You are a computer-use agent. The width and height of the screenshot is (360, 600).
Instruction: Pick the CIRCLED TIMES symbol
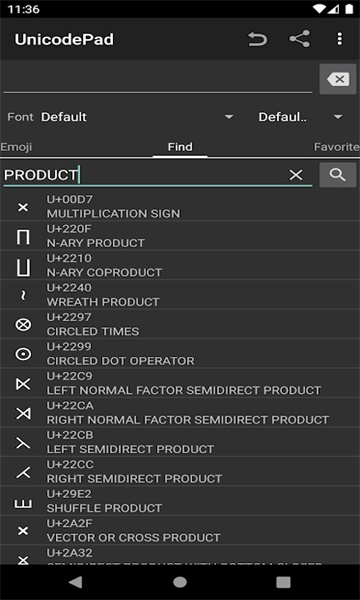pyautogui.click(x=180, y=324)
